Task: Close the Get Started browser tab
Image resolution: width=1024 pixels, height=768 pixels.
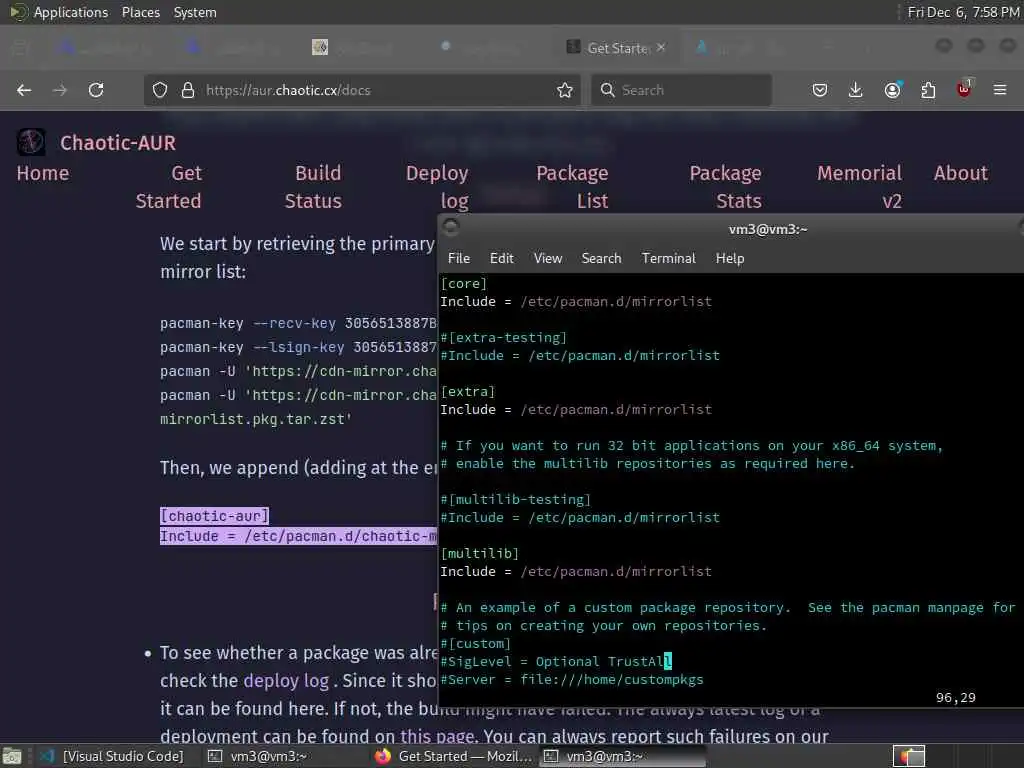Action: [x=661, y=48]
